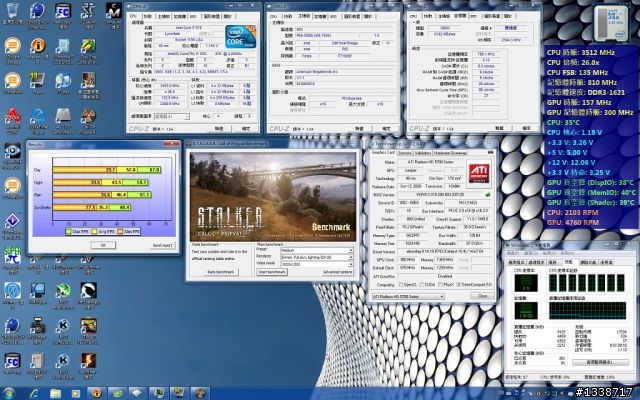This screenshot has width=640, height=400.
Task: Click the Close button in GPU-Z
Action: pyautogui.click(x=482, y=296)
